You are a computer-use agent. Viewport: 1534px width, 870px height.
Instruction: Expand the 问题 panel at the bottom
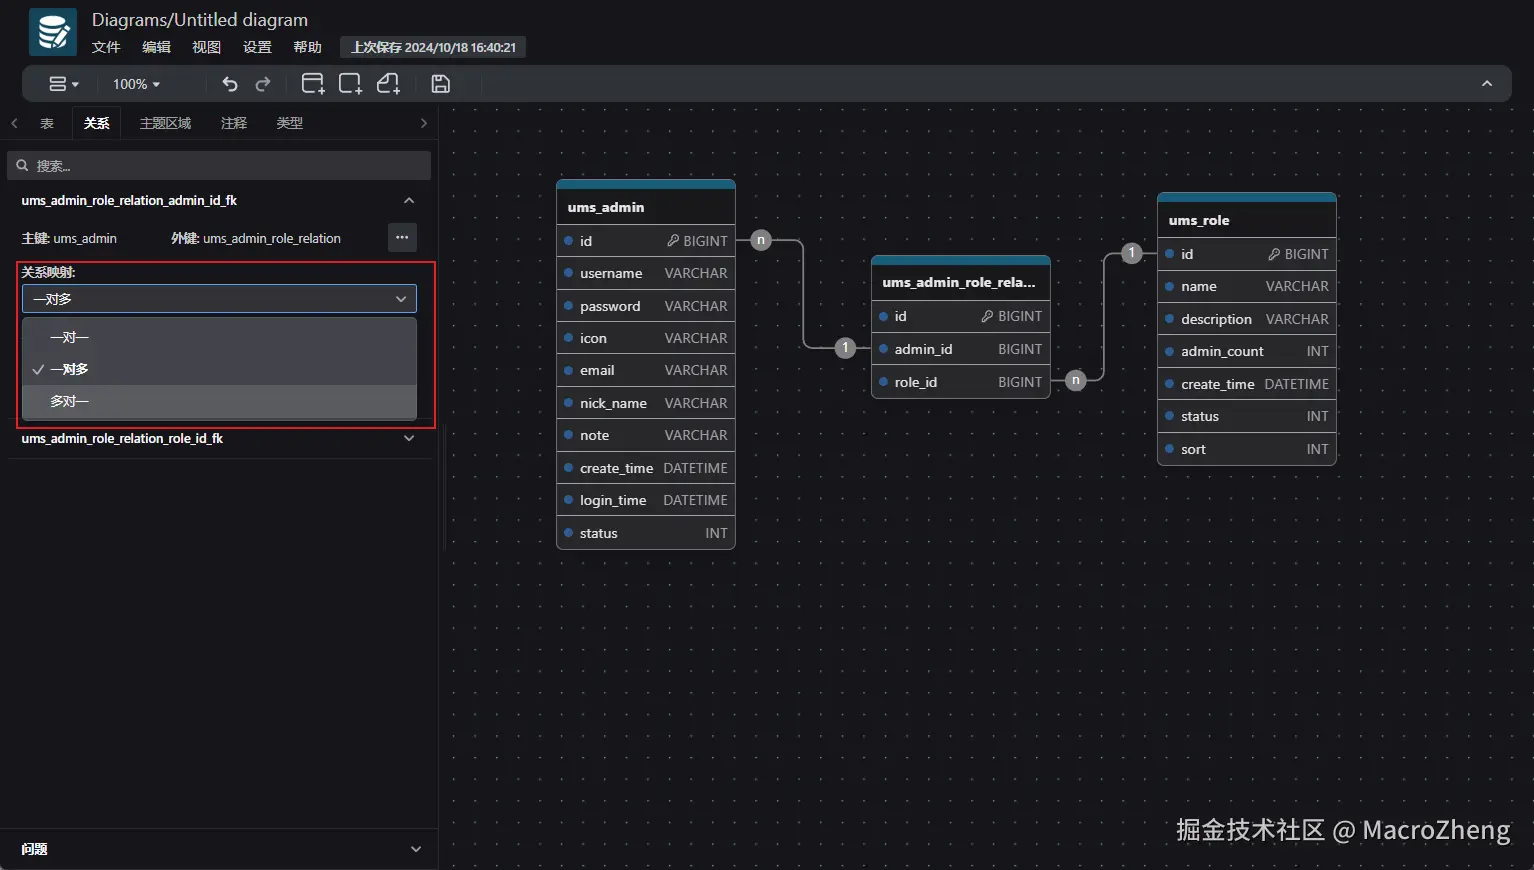(416, 849)
